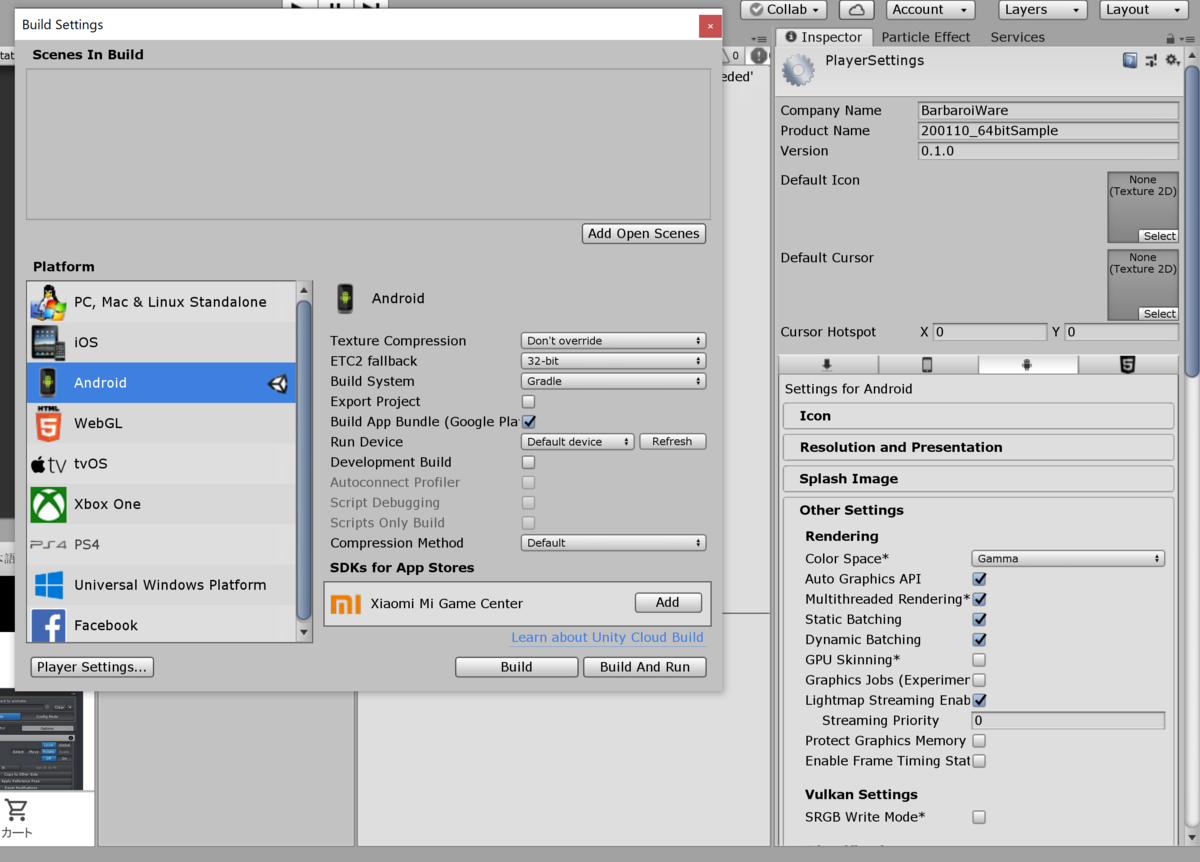Select the PC, Mac & Linux Standalone platform icon

pyautogui.click(x=48, y=302)
